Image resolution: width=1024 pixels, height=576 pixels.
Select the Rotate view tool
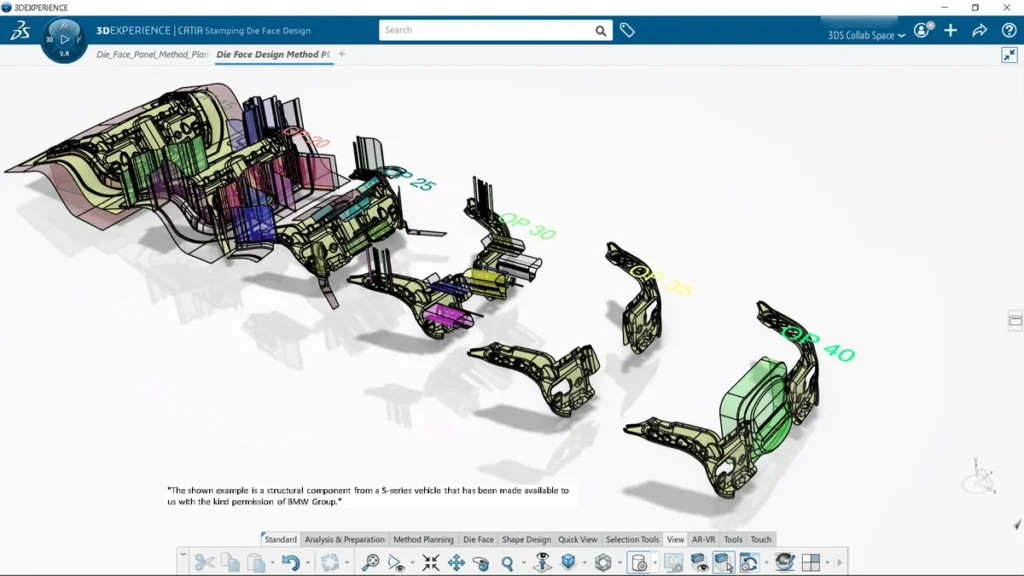481,562
